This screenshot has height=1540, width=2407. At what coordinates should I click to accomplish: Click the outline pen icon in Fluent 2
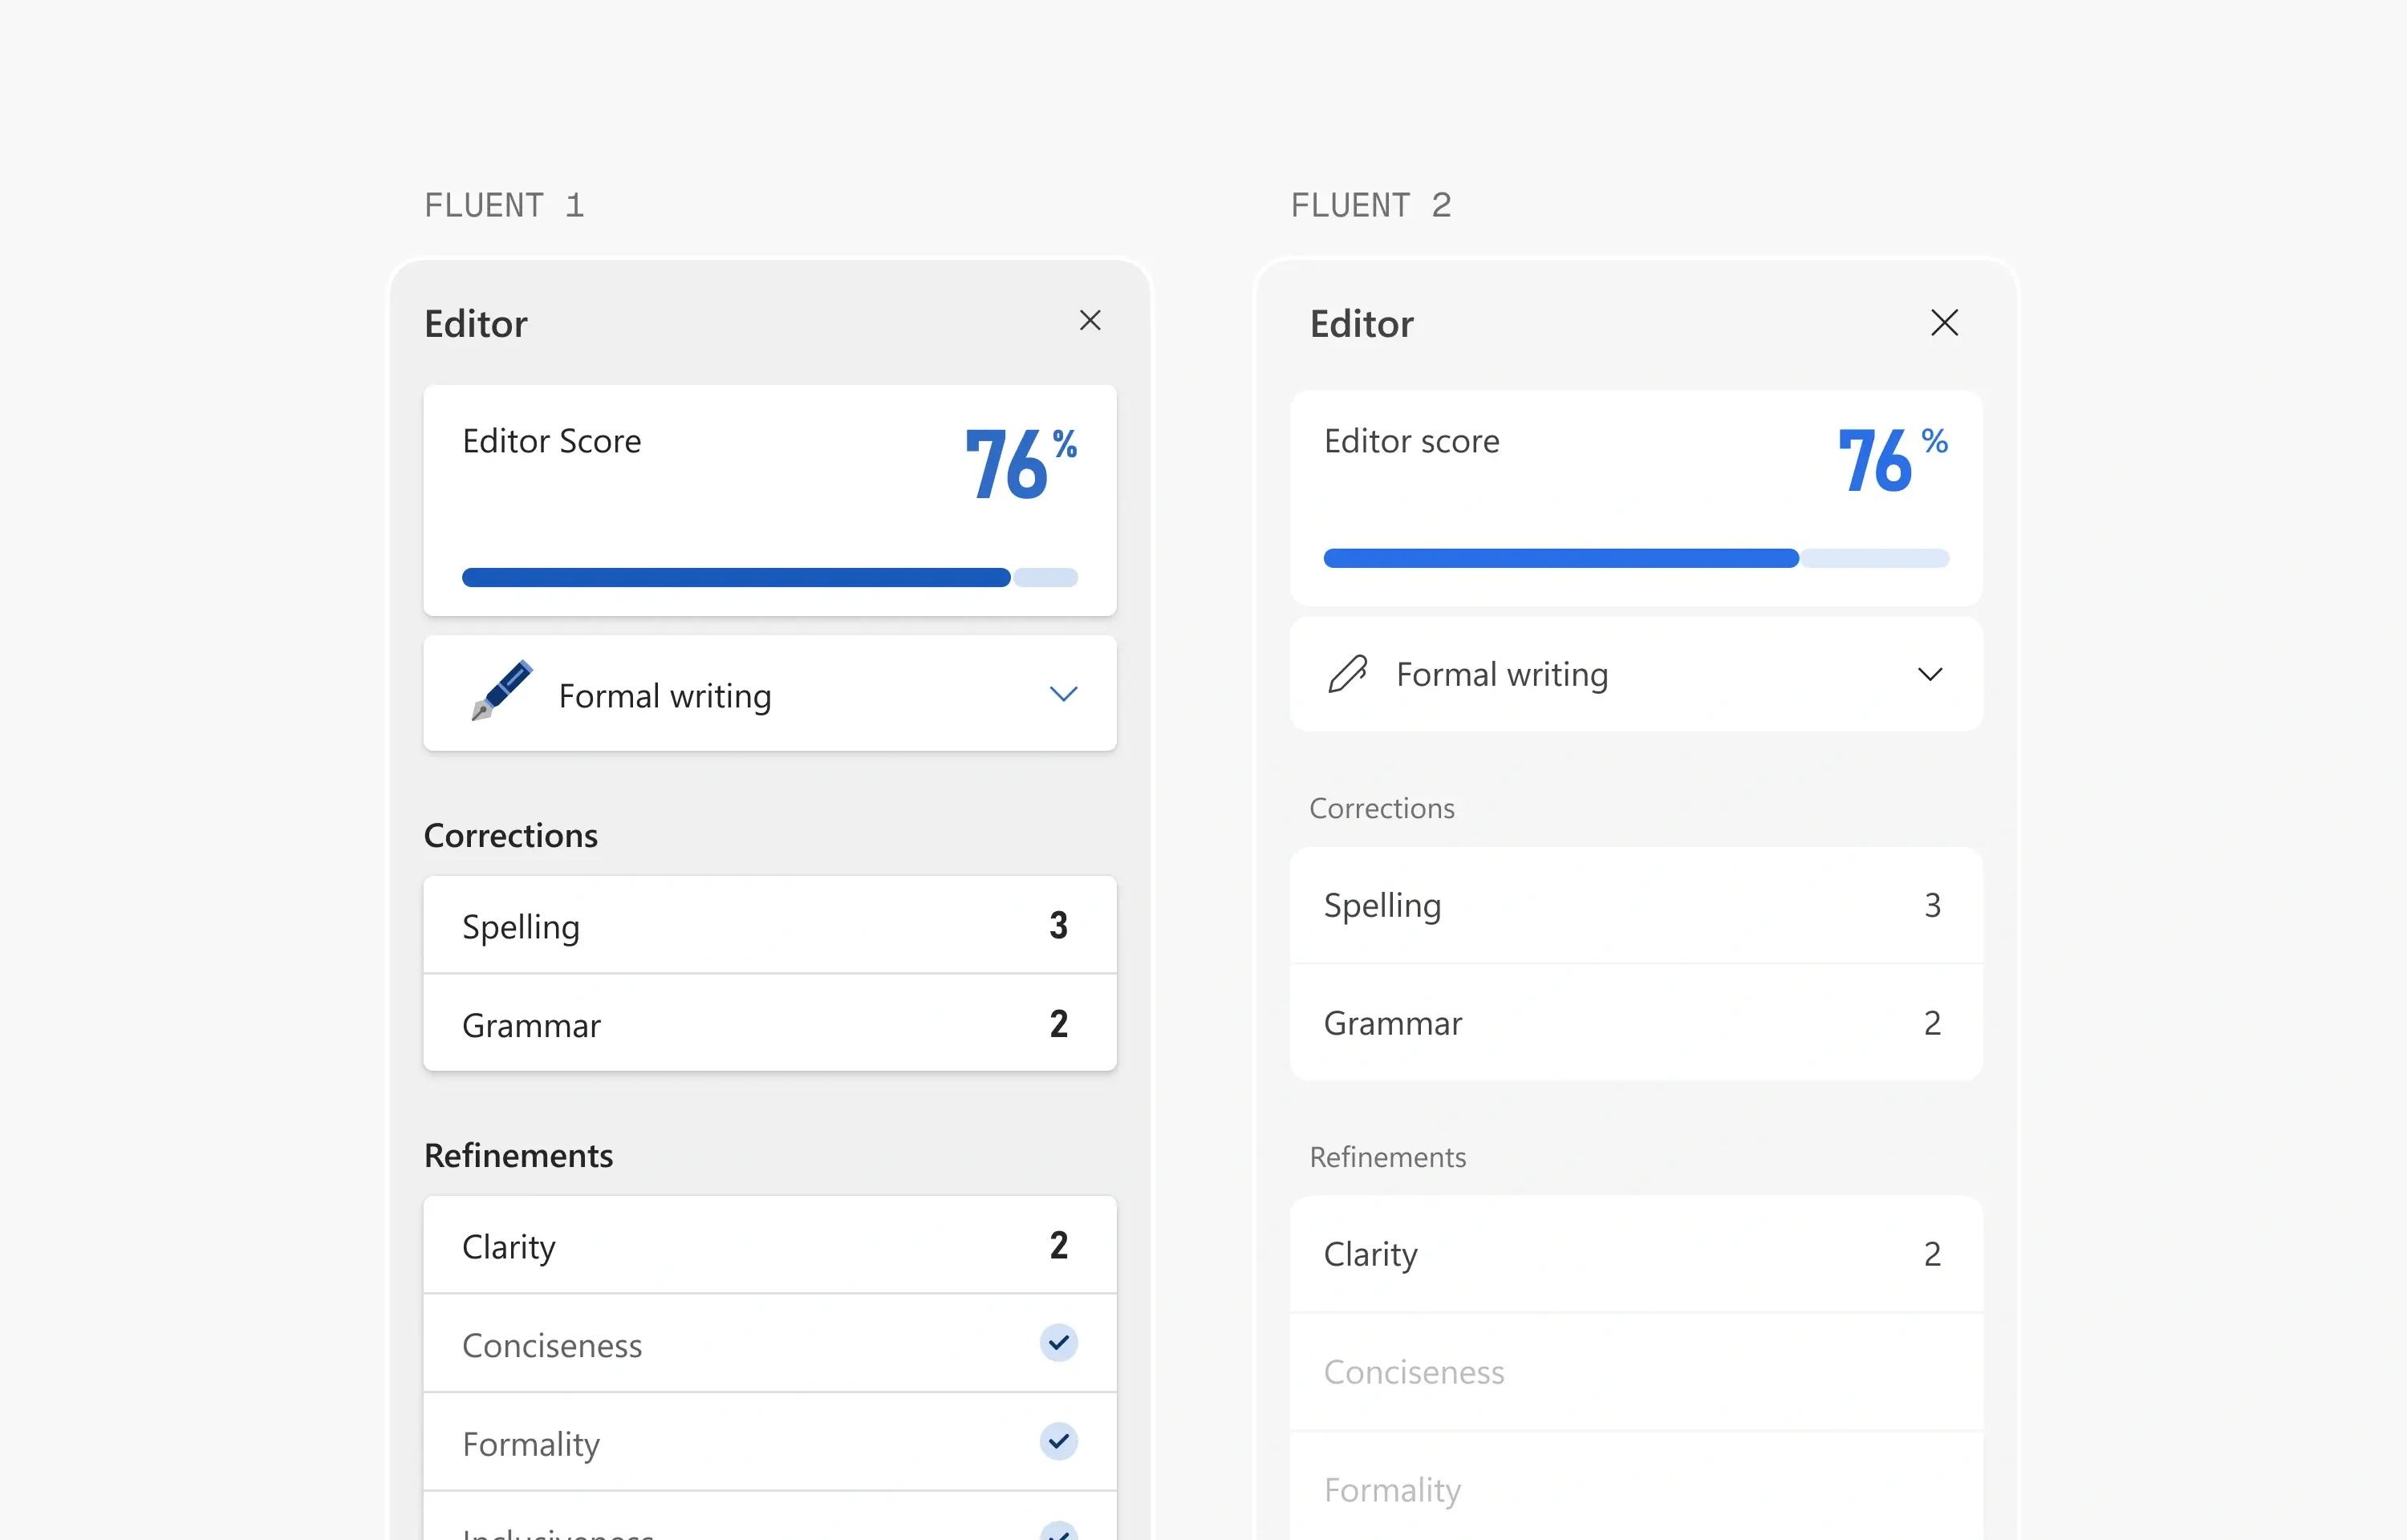(x=1347, y=674)
